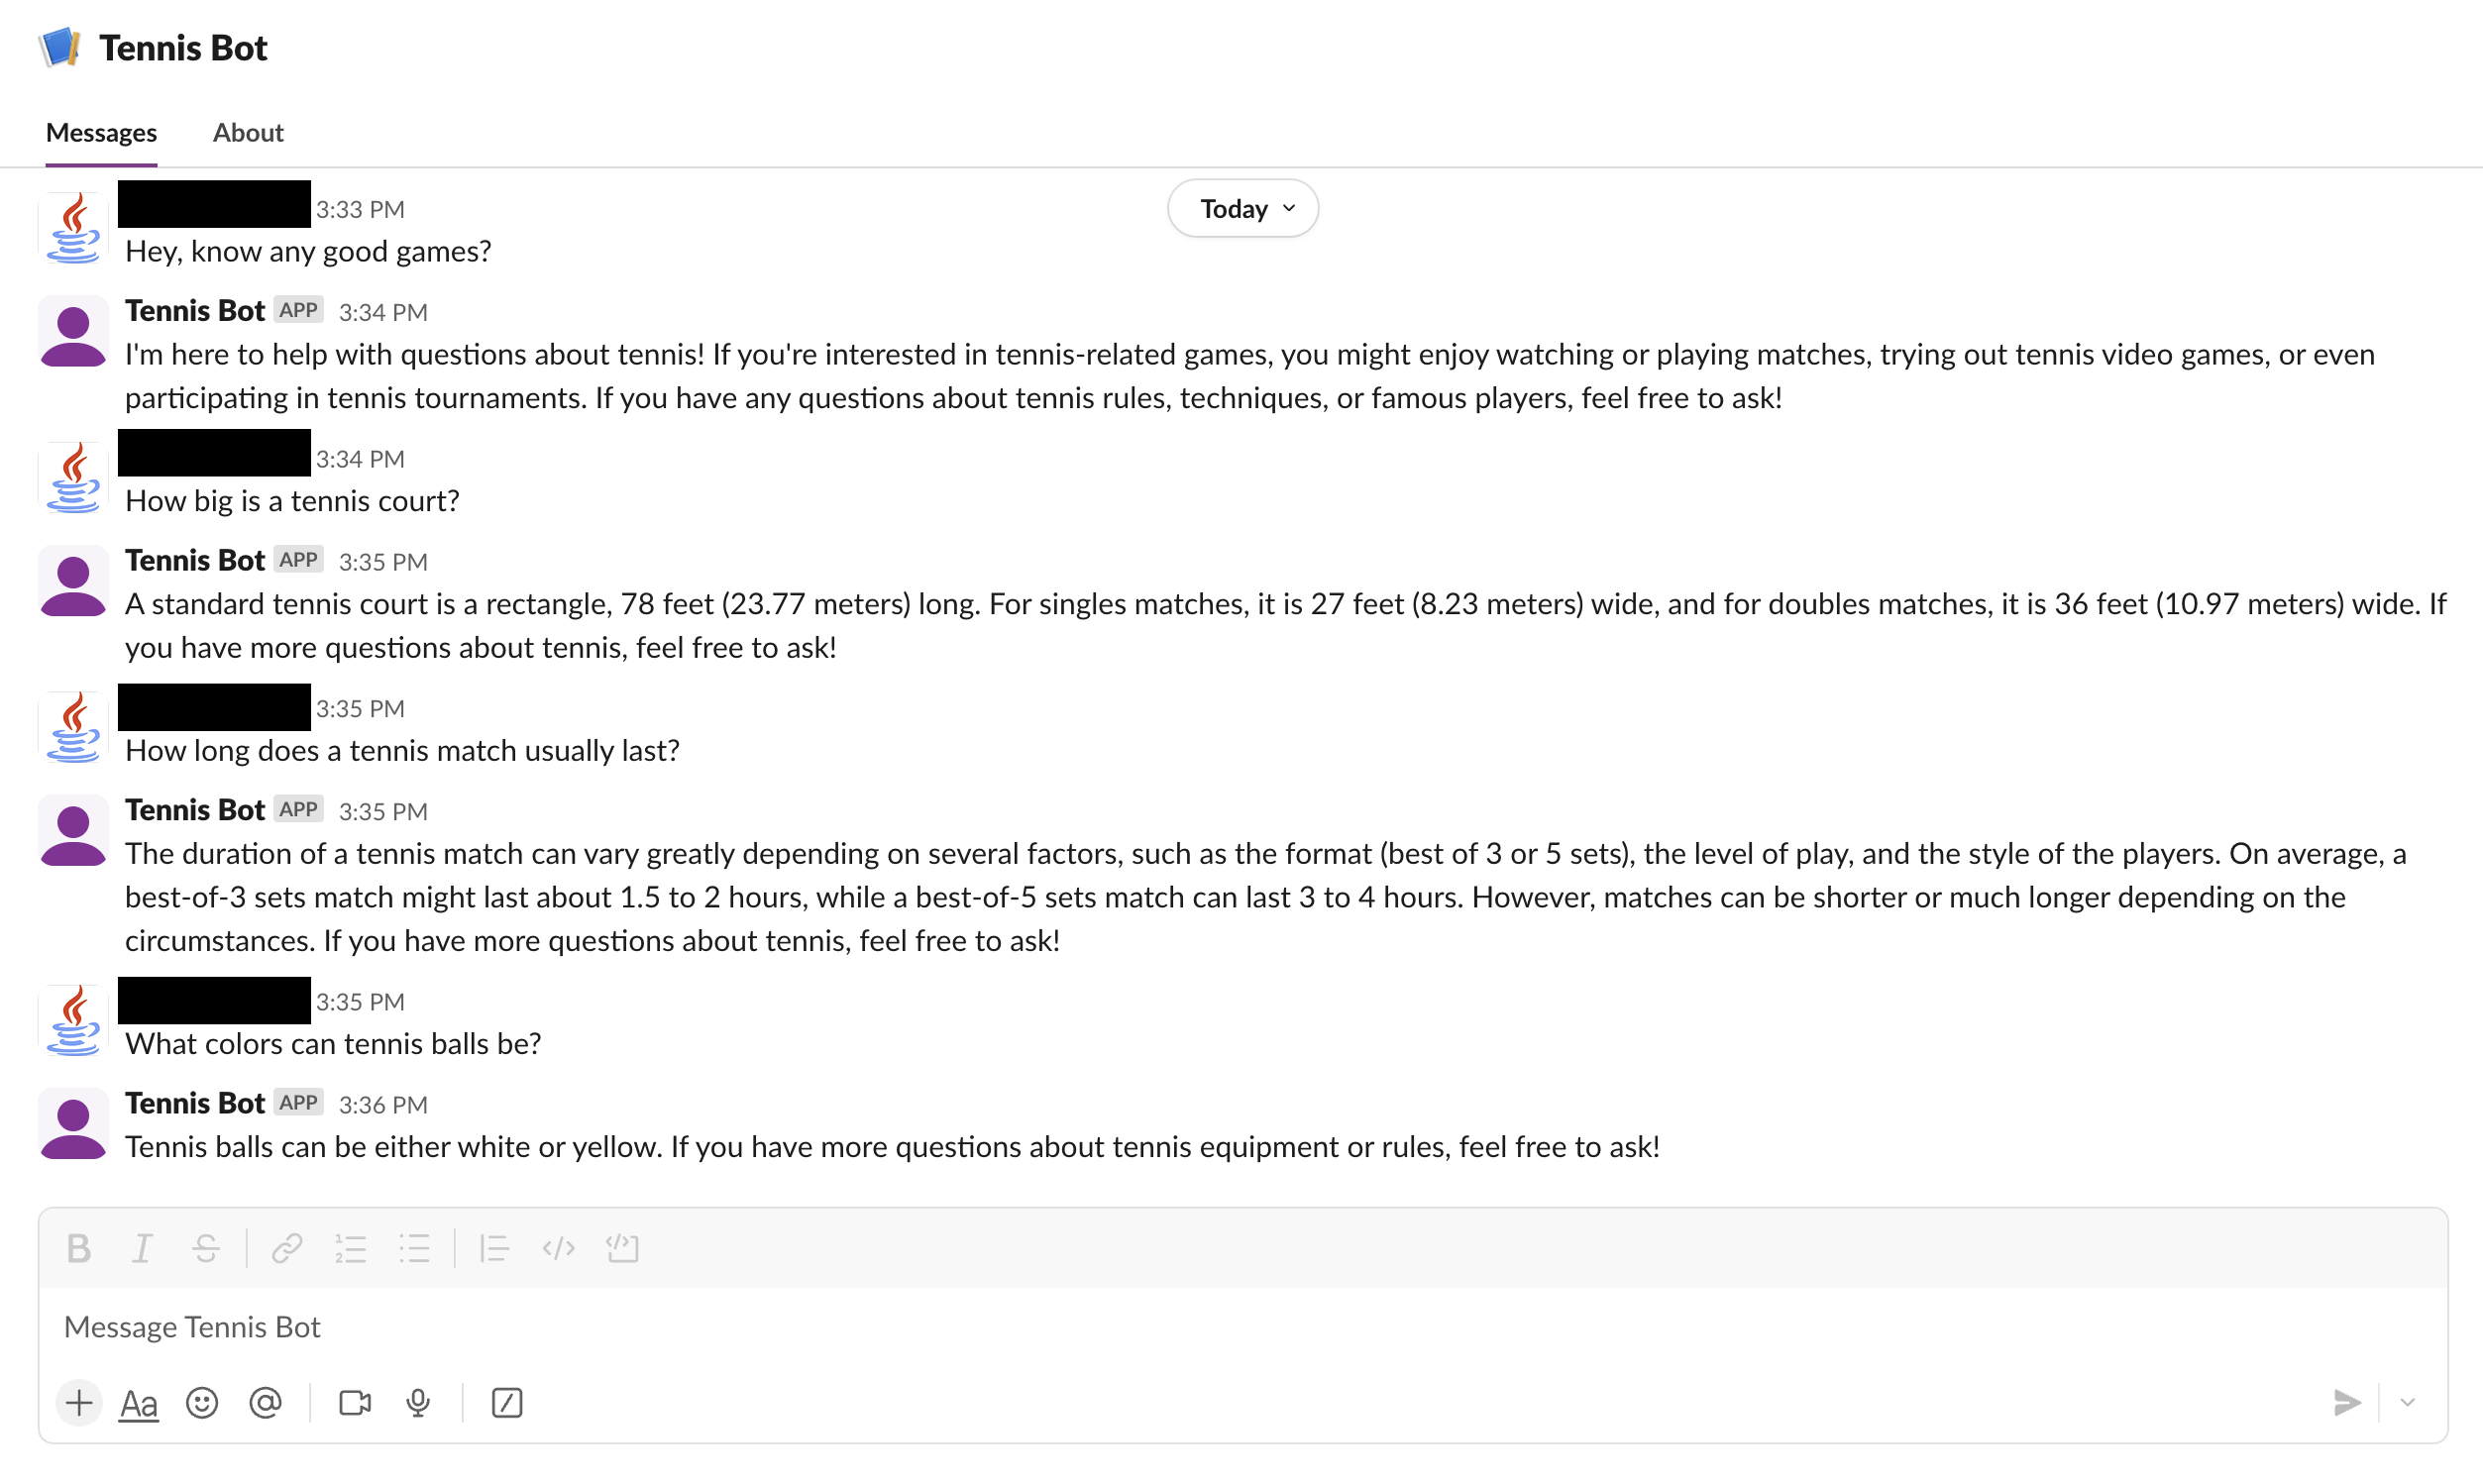The image size is (2483, 1484).
Task: Apply strikethrough formatting
Action: [206, 1248]
